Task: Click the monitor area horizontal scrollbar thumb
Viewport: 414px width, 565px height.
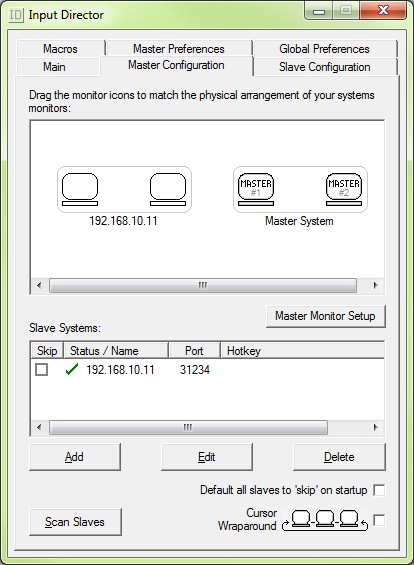Action: point(202,286)
